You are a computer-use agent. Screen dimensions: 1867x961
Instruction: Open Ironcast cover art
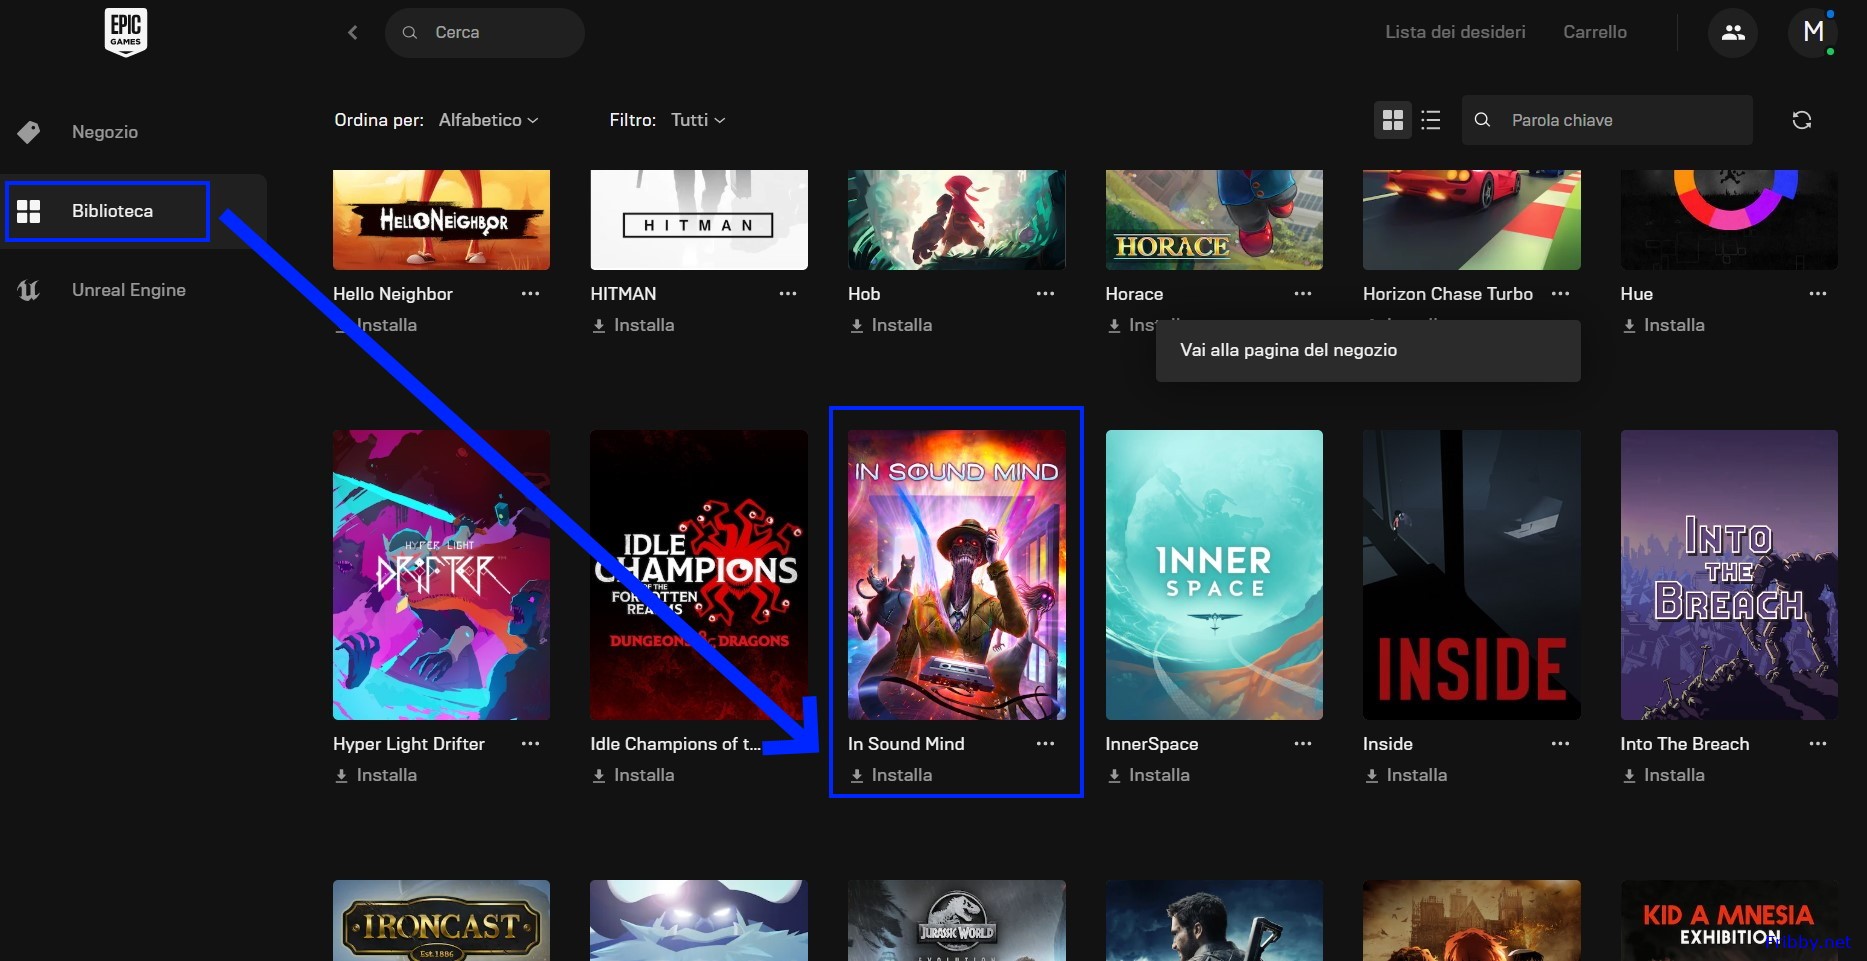click(441, 920)
